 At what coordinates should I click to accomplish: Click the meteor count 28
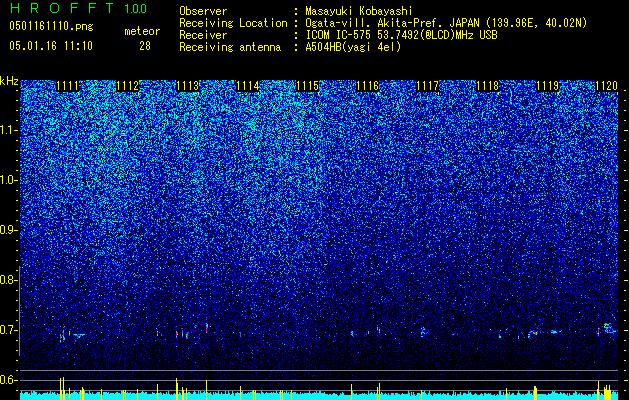click(145, 46)
